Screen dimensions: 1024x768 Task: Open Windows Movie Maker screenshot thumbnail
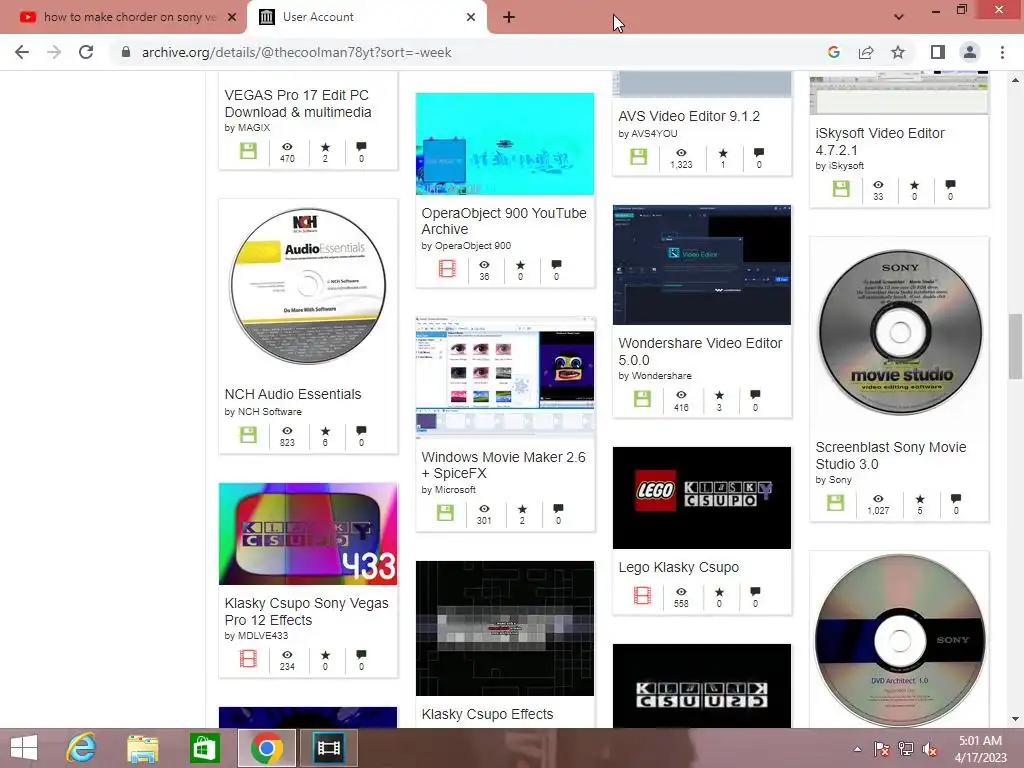click(x=505, y=377)
